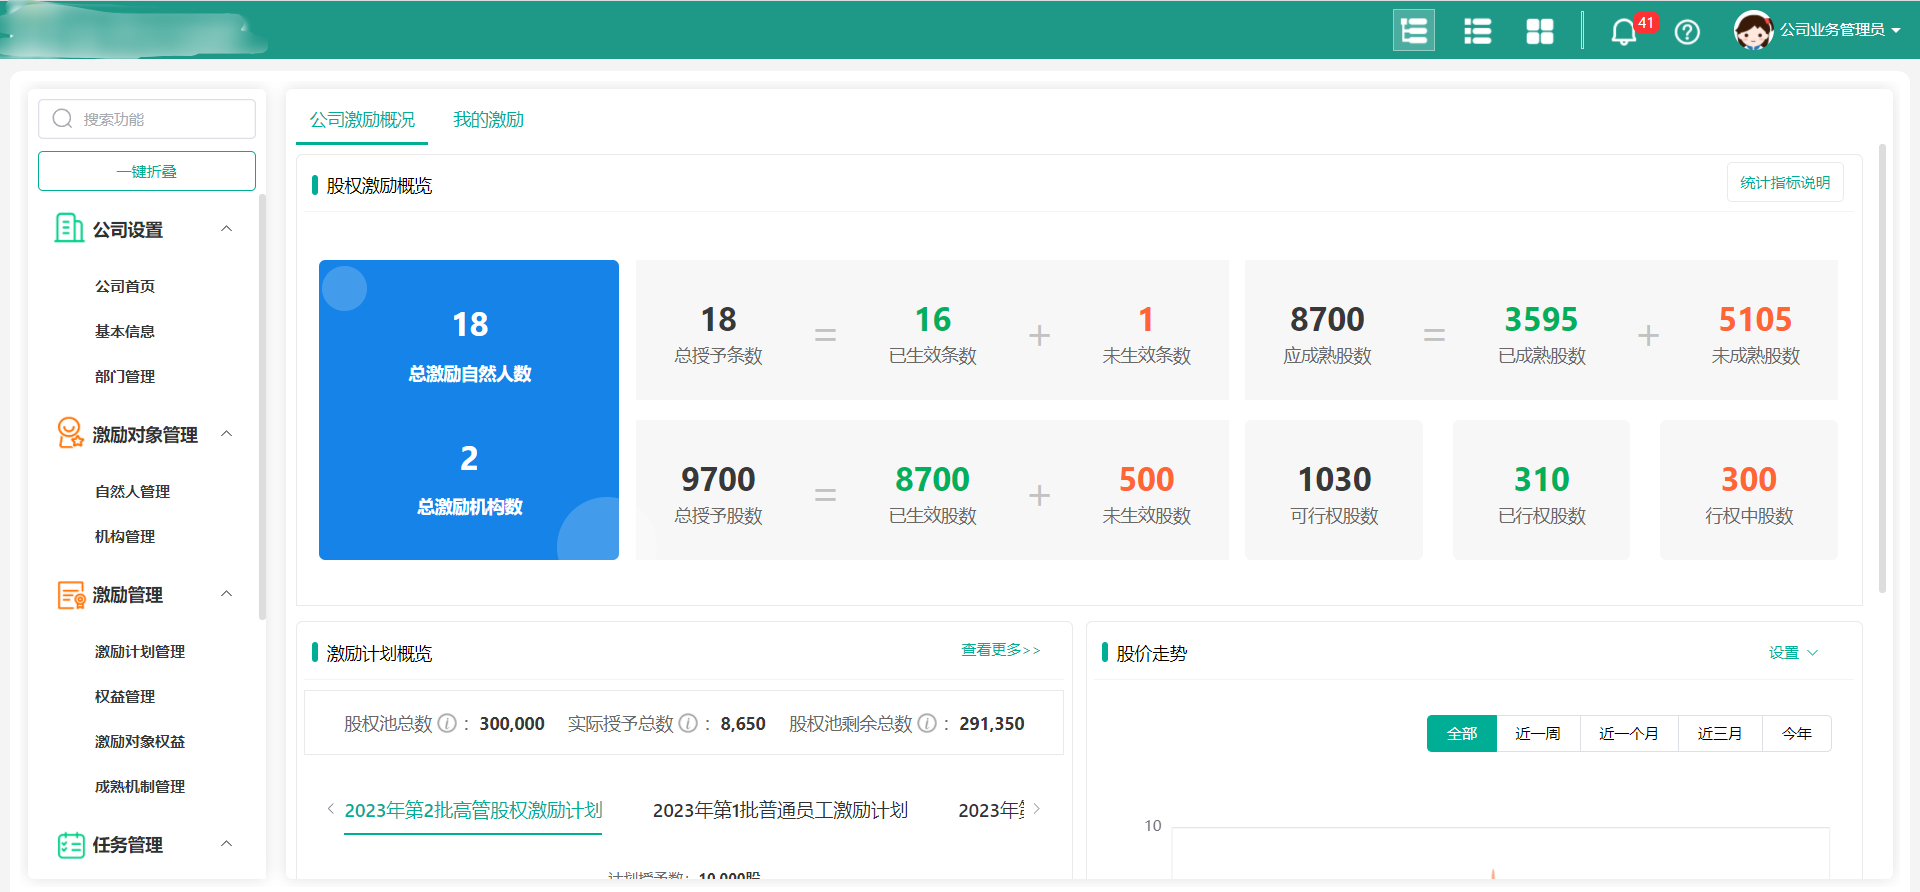Open 基本信息 in the sidebar
This screenshot has width=1920, height=892.
click(125, 331)
